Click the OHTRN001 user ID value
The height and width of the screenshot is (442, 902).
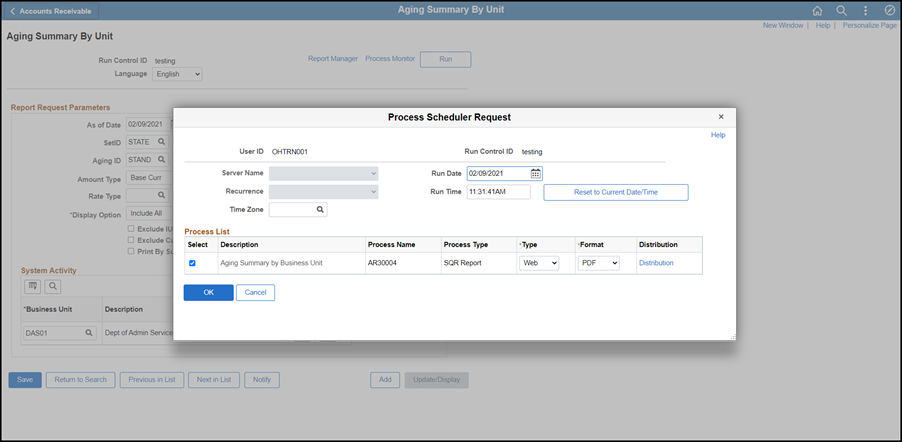[290, 152]
